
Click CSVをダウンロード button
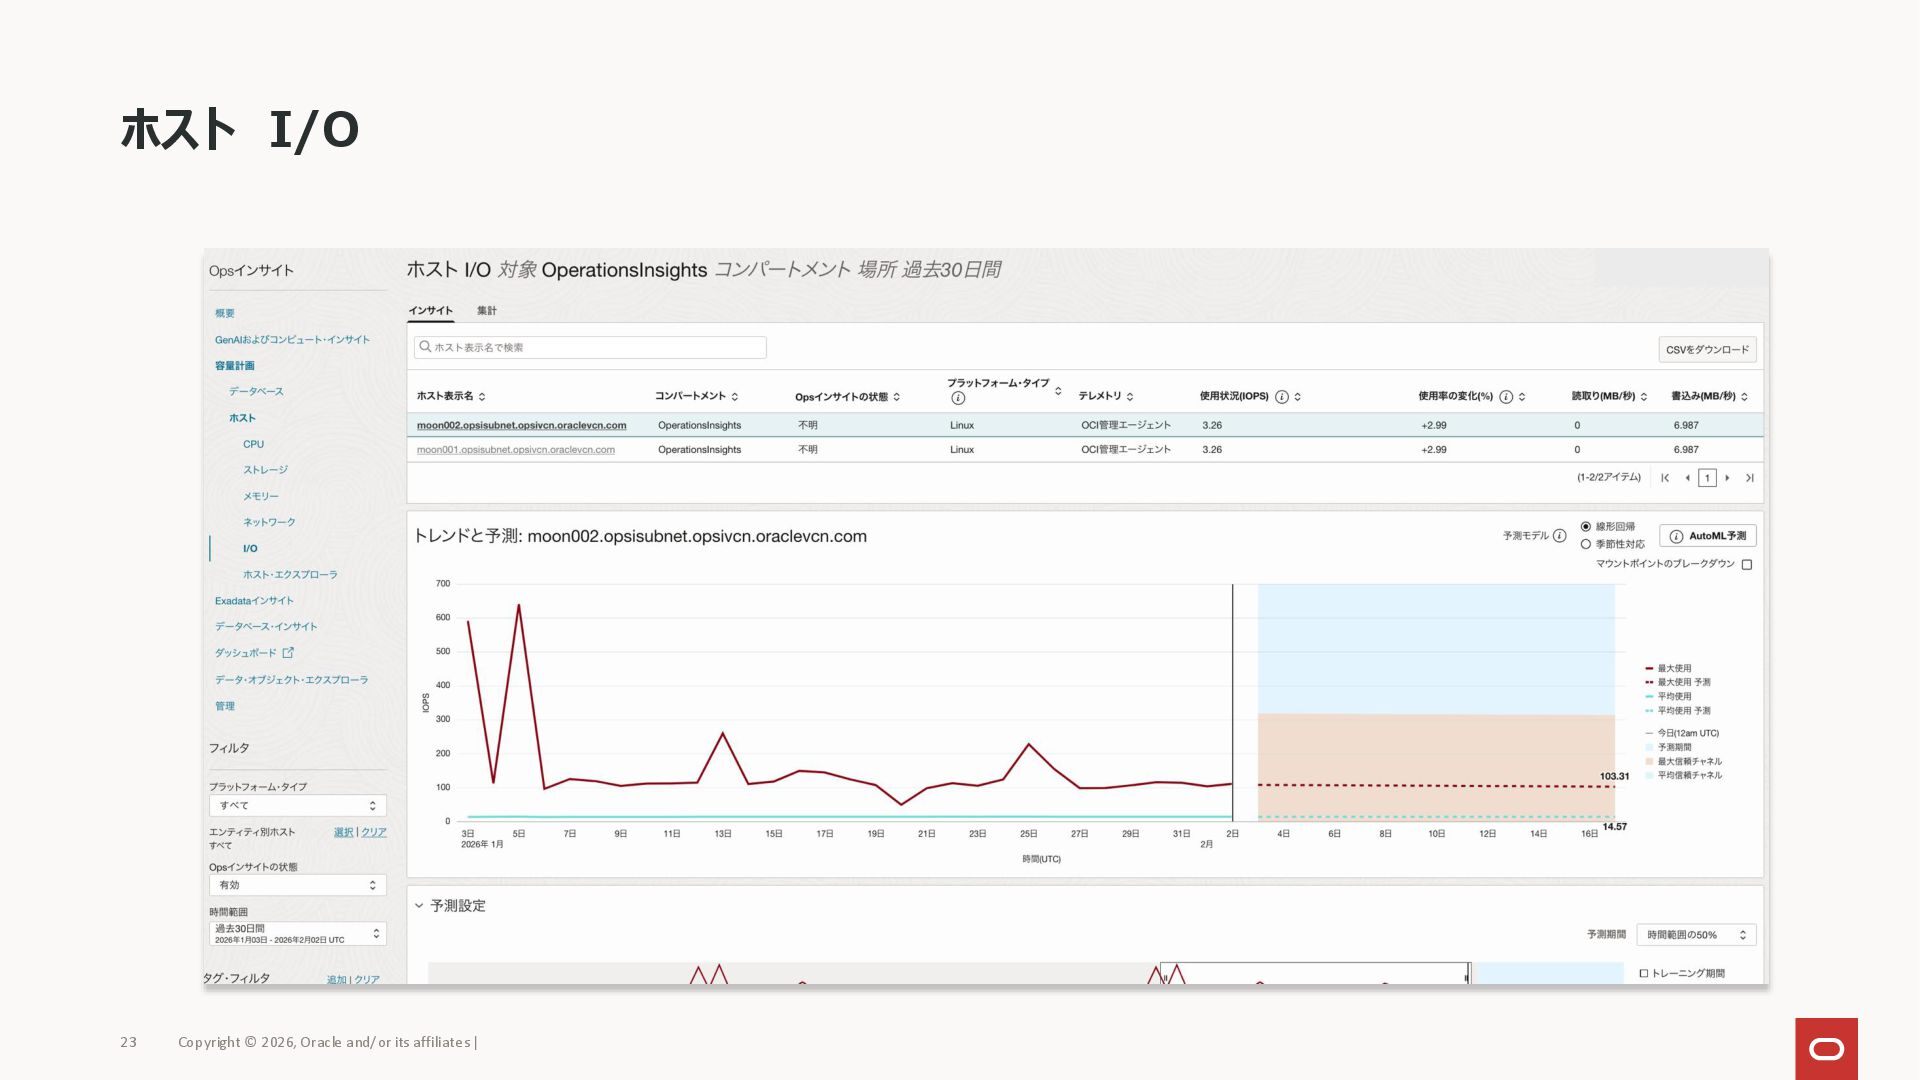coord(1707,350)
